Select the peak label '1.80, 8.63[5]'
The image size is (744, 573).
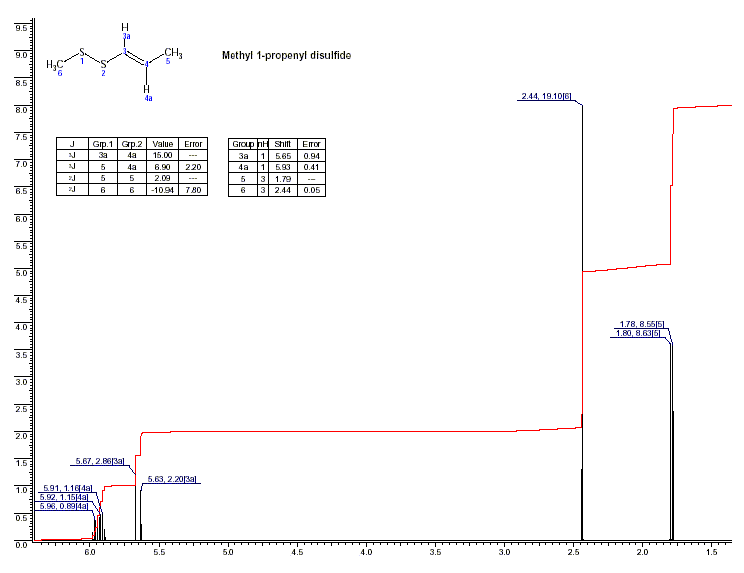tap(635, 333)
